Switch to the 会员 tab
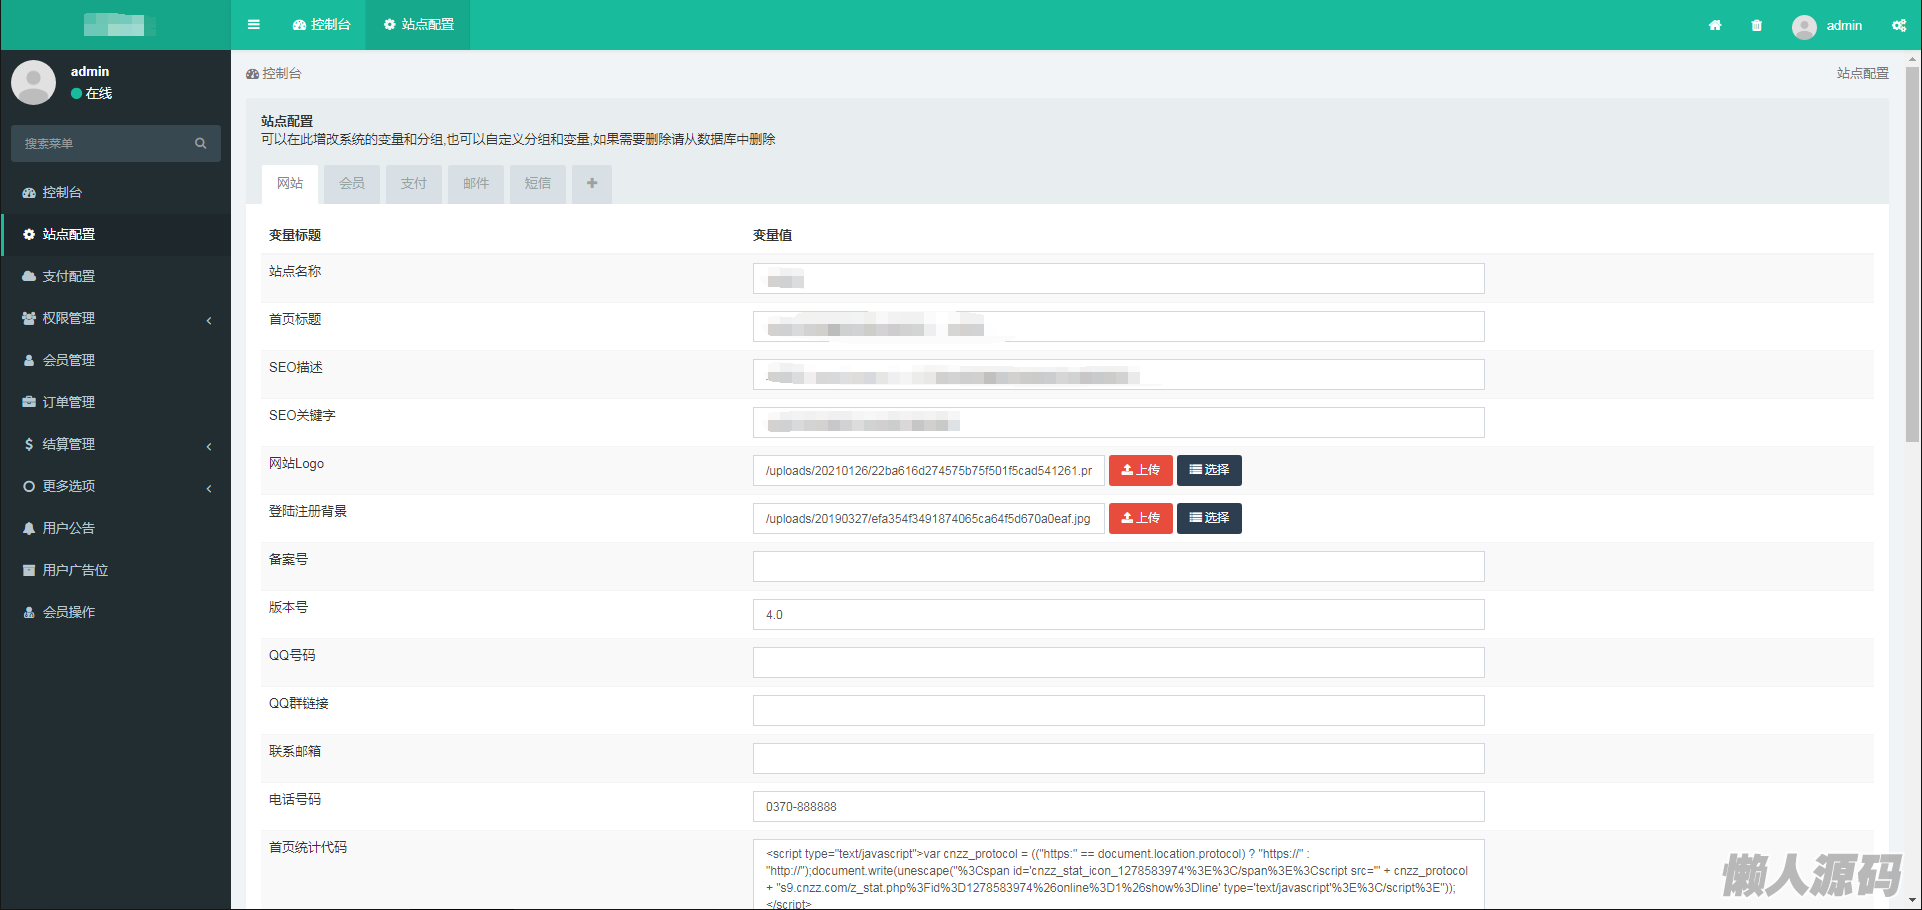 click(x=352, y=184)
